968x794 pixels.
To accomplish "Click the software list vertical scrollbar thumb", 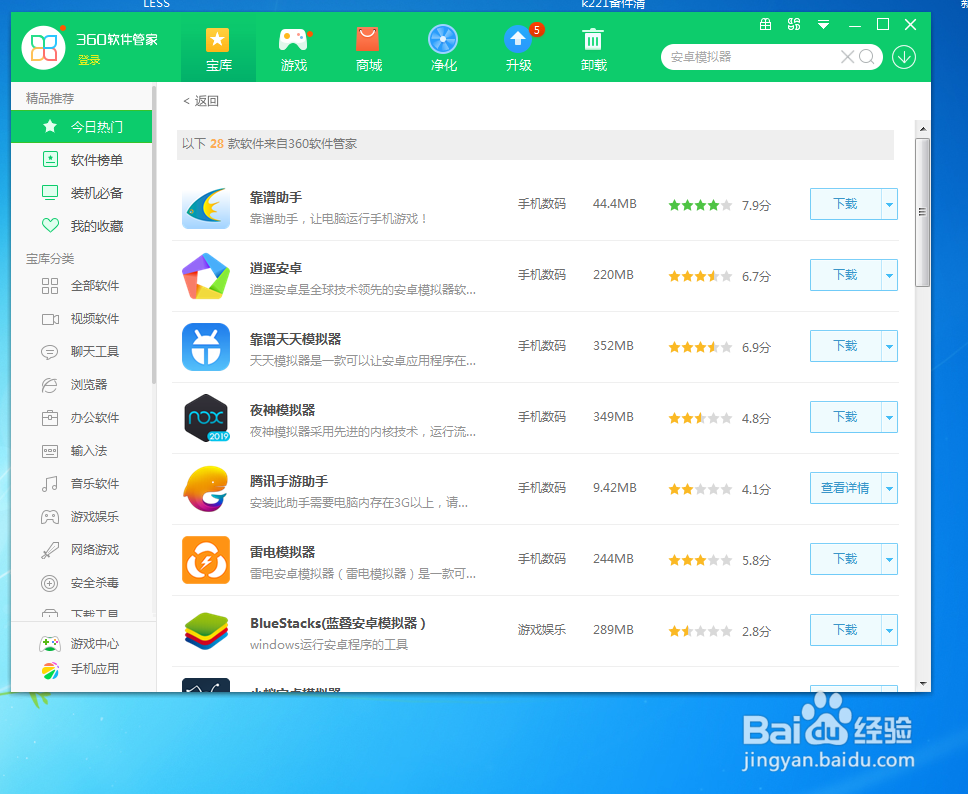I will (922, 212).
